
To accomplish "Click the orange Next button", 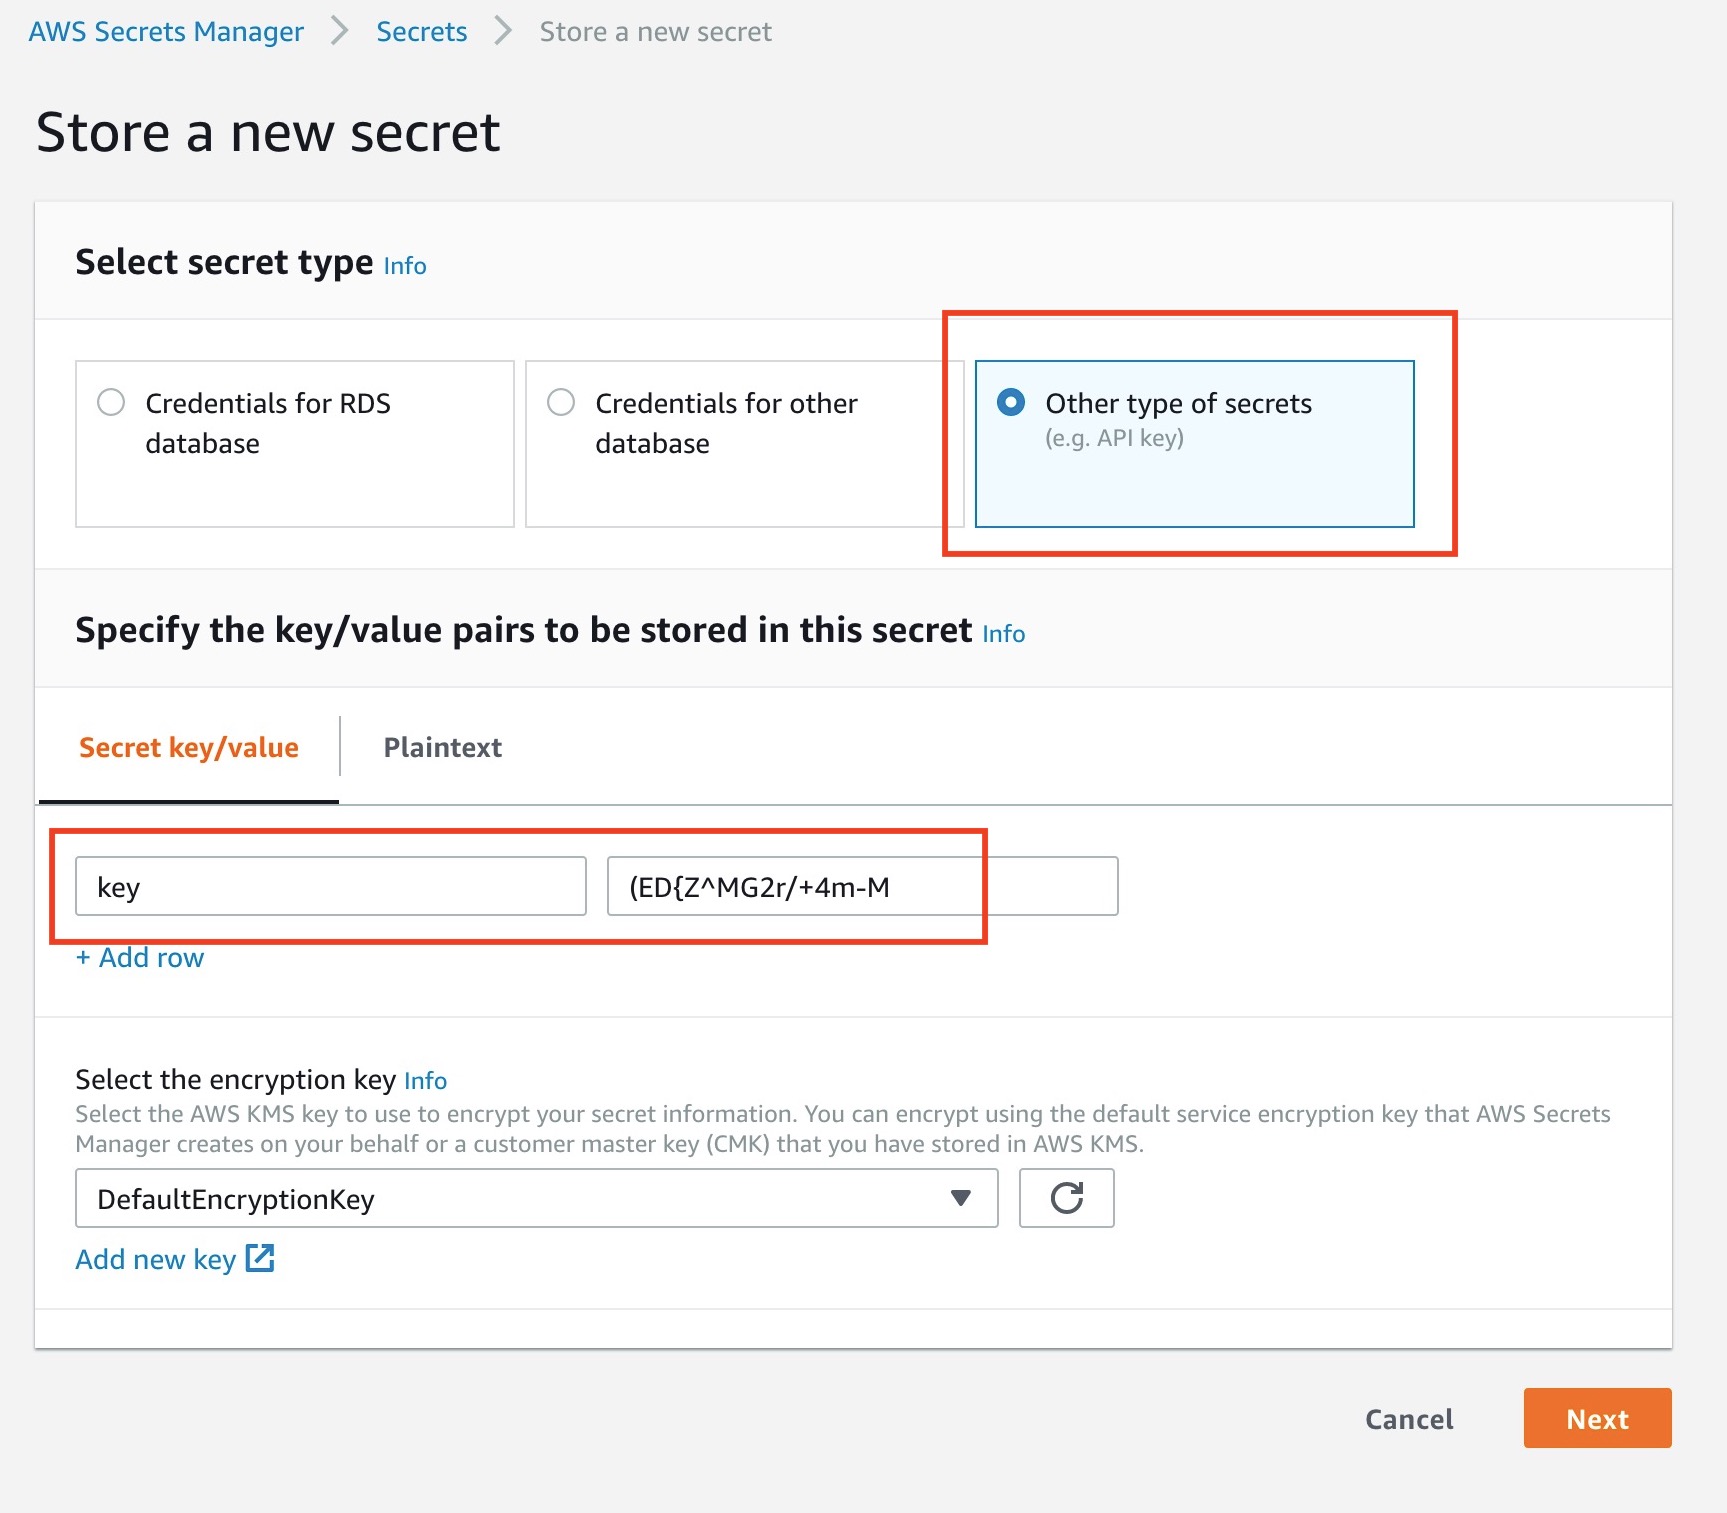I will click(1596, 1418).
